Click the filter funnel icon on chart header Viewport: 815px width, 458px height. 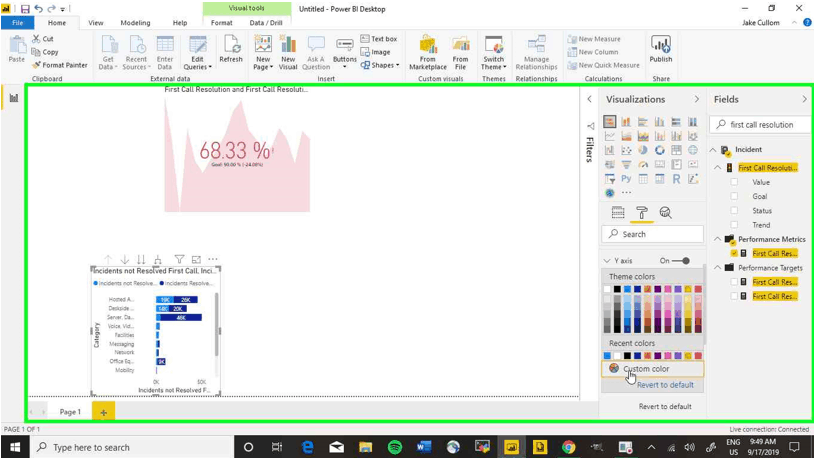(179, 259)
